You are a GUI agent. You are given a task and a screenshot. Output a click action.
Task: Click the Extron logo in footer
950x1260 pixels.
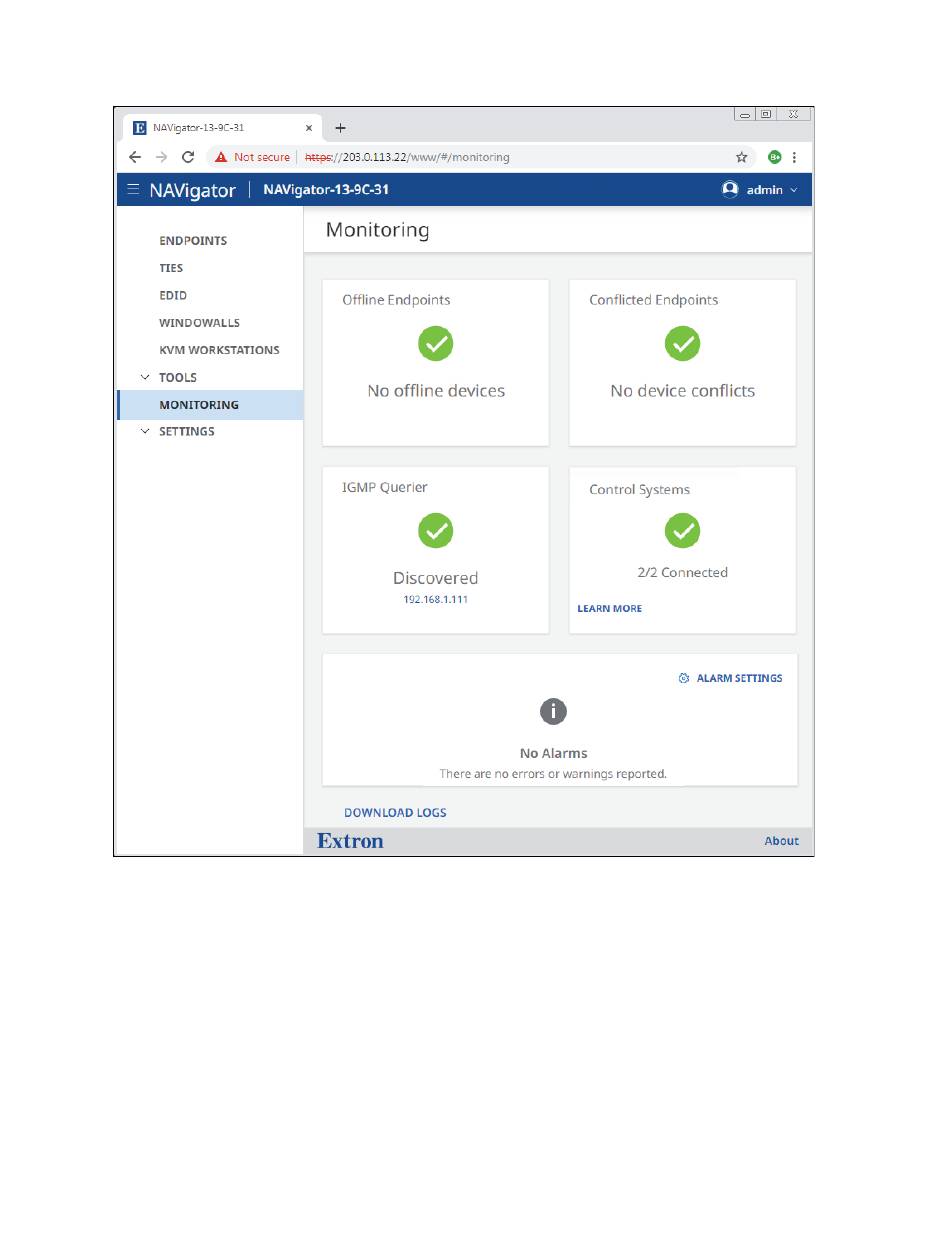[x=350, y=841]
